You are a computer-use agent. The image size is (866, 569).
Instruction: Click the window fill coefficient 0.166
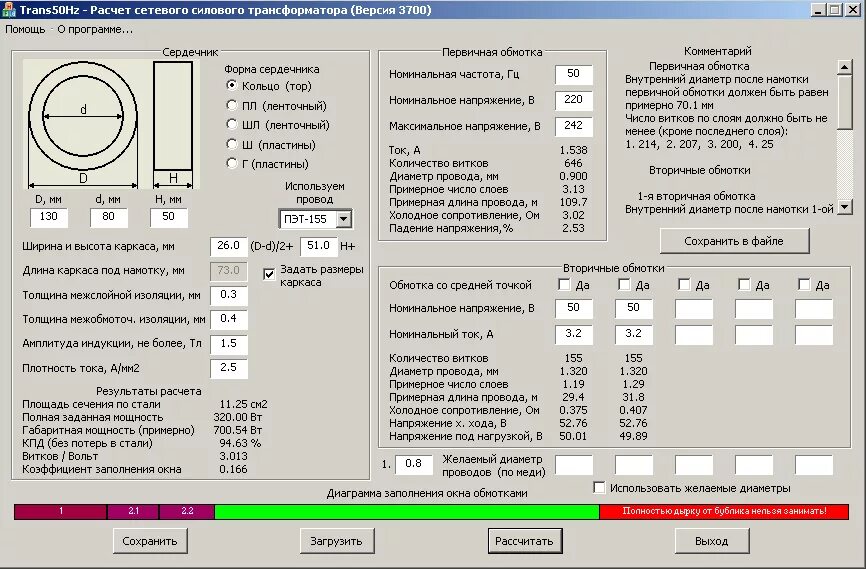pos(233,469)
